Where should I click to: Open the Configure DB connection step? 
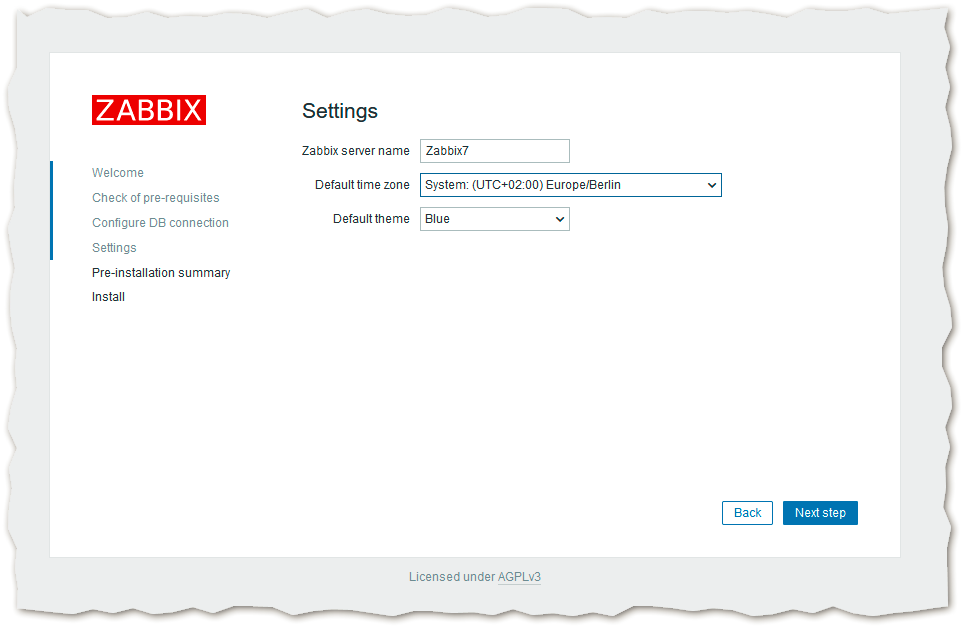(160, 223)
